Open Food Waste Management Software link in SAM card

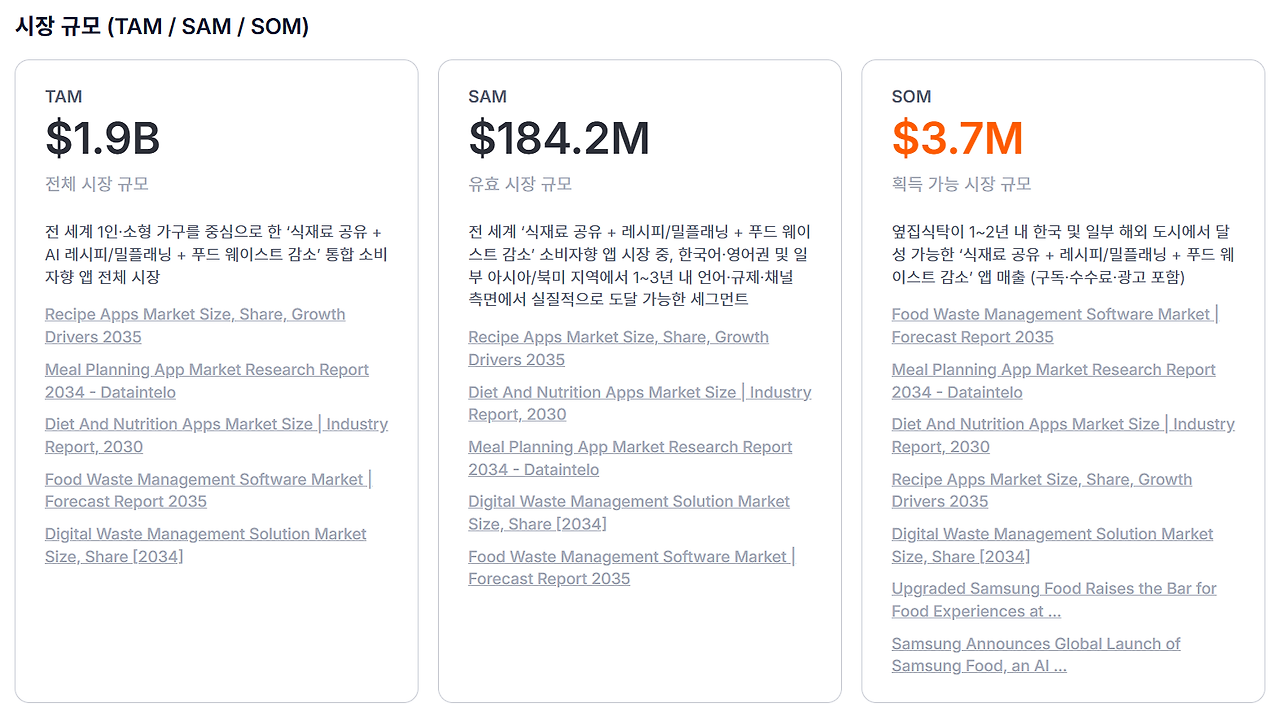coord(632,567)
